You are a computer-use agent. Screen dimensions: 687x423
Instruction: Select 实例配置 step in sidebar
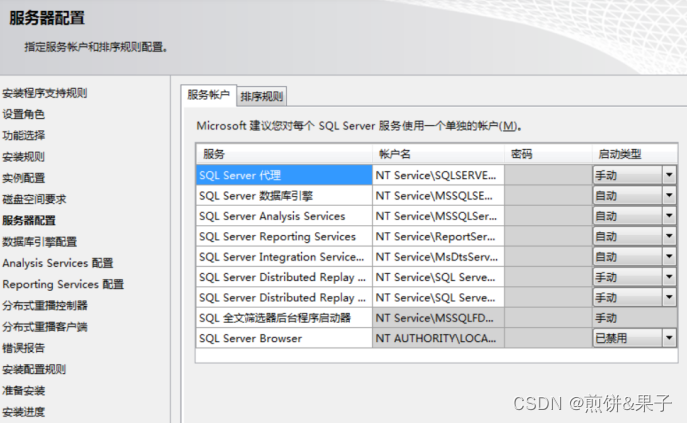(x=23, y=178)
